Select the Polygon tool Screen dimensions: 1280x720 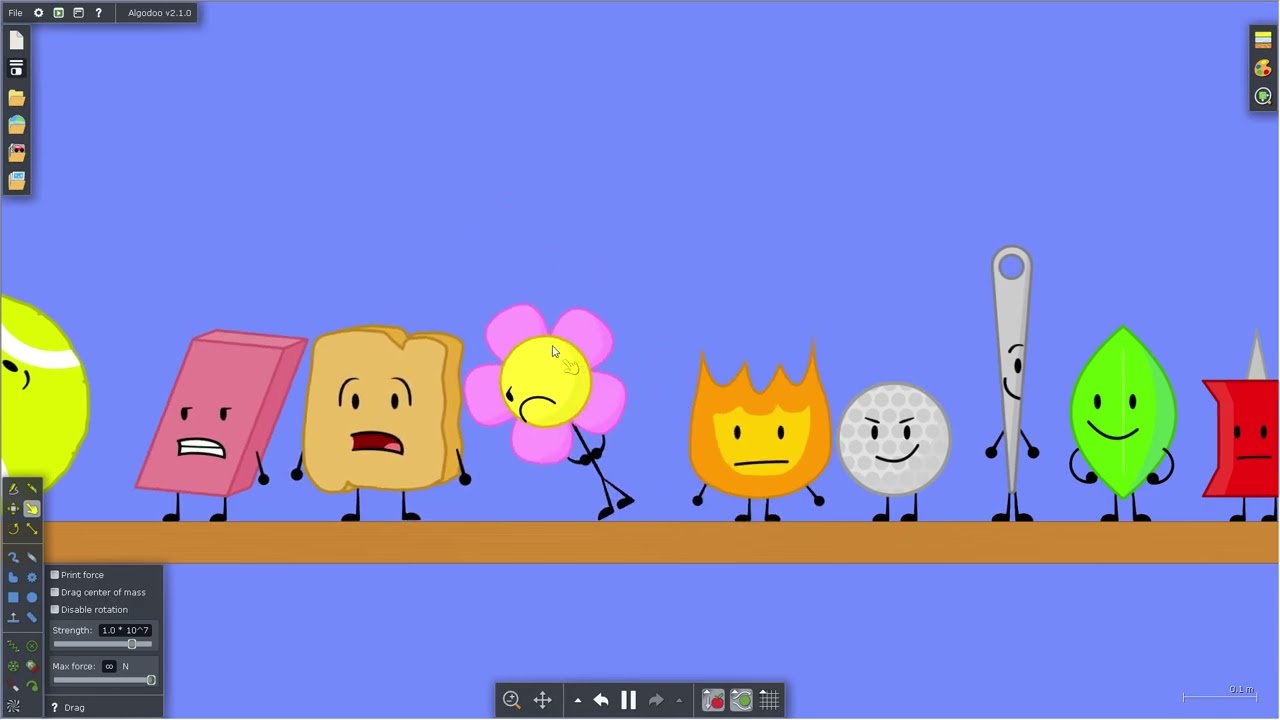(13, 577)
